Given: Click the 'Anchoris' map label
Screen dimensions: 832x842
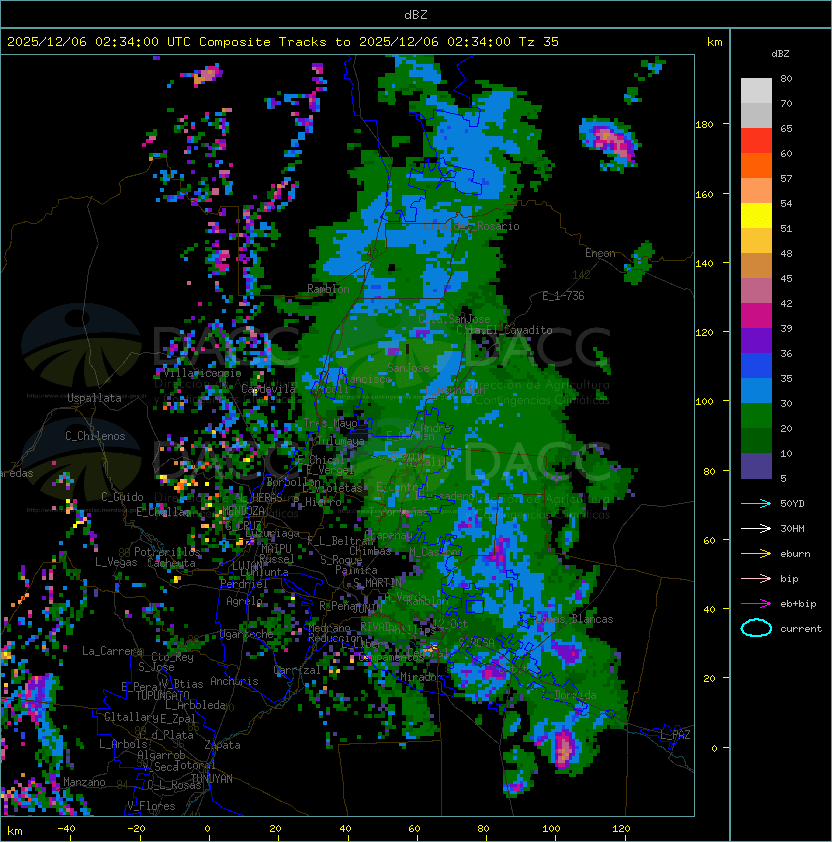Looking at the screenshot, I should (234, 681).
